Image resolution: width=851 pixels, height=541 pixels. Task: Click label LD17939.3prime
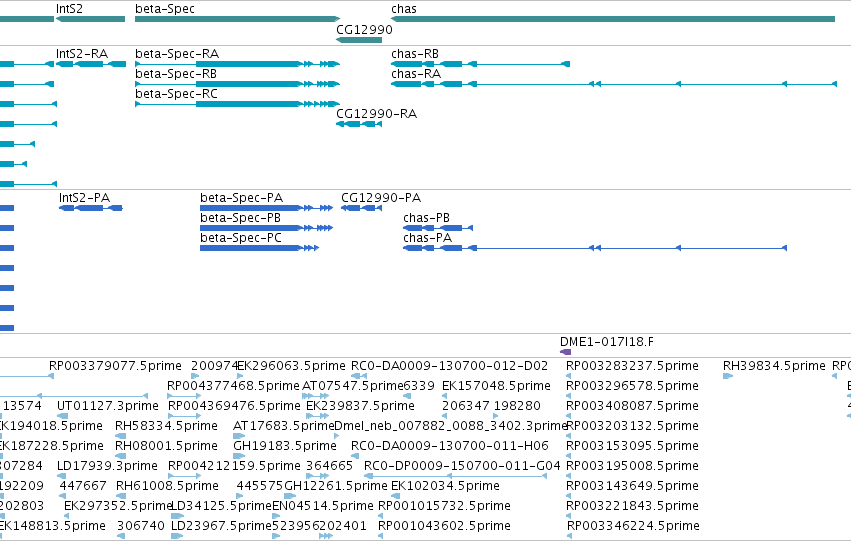tap(107, 466)
